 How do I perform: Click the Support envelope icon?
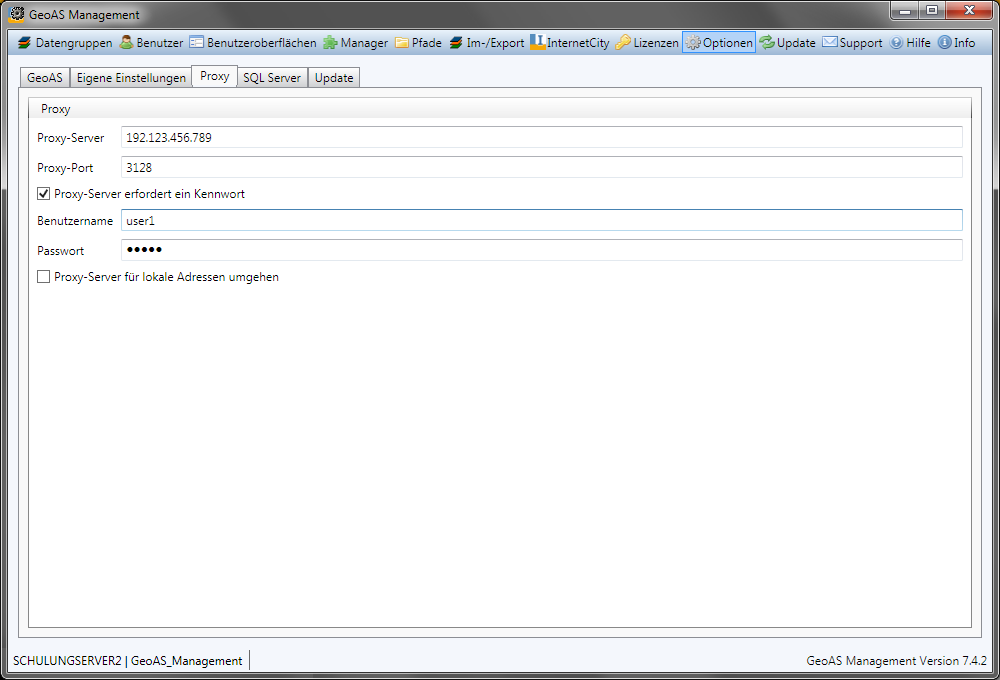pyautogui.click(x=830, y=43)
